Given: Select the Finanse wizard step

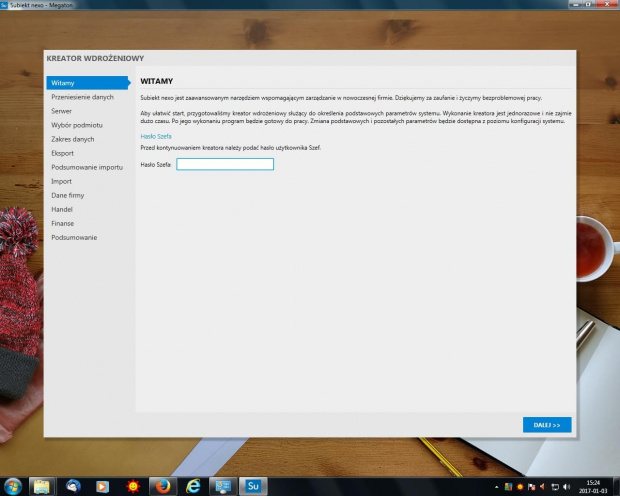Looking at the screenshot, I should pyautogui.click(x=63, y=223).
